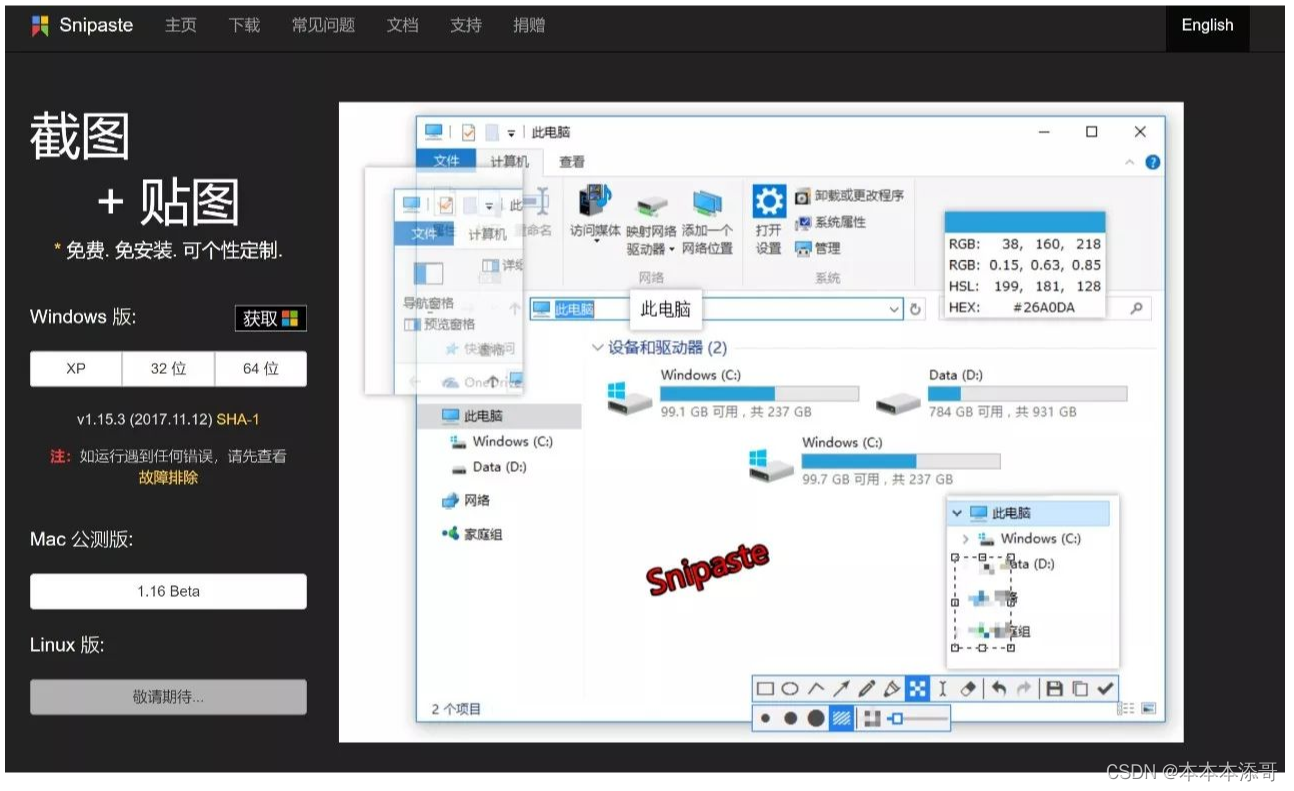Choose the eraser tool
This screenshot has height=791, width=1294.
pyautogui.click(x=968, y=689)
